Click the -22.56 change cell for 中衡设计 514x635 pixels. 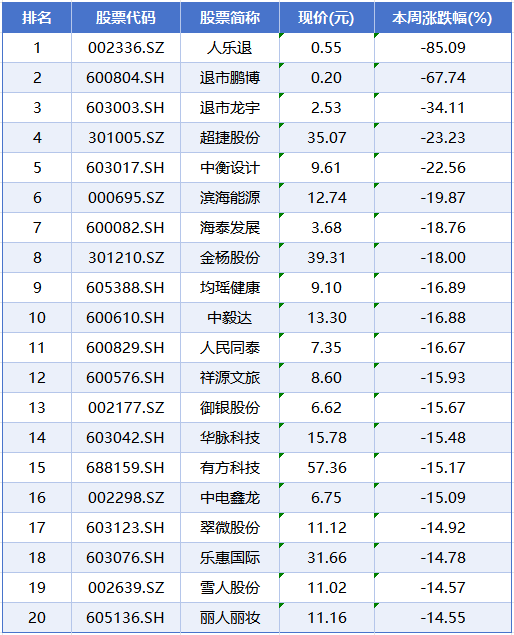(x=443, y=168)
